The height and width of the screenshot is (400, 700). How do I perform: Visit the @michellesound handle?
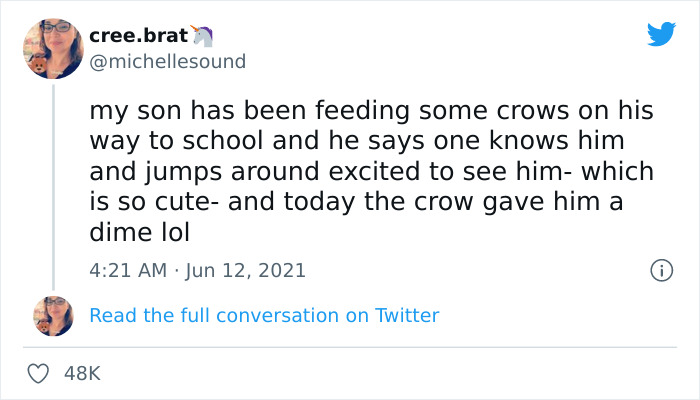(x=167, y=61)
